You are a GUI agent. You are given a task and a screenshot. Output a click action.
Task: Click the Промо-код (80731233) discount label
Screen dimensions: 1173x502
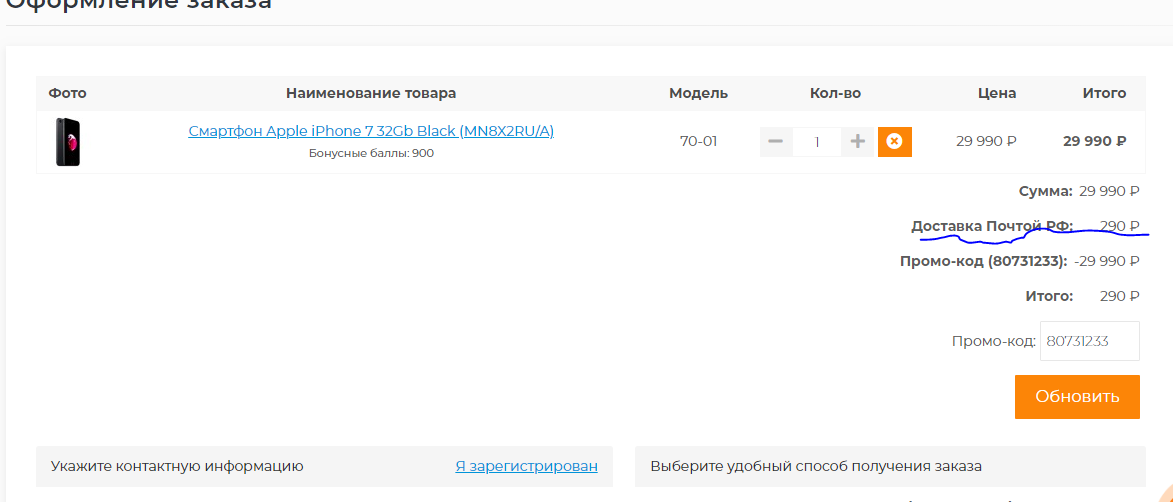point(984,261)
